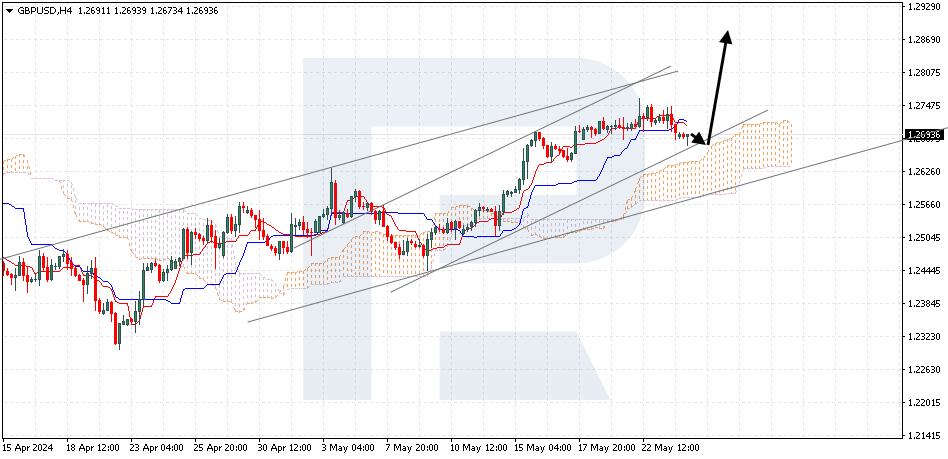Click the 1.26260 price axis label
The width and height of the screenshot is (948, 459).
click(x=926, y=172)
